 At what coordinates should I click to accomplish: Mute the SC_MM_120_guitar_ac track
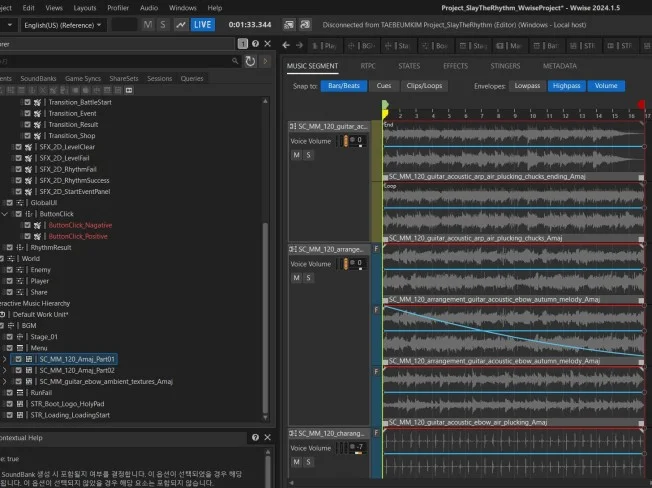[x=296, y=155]
